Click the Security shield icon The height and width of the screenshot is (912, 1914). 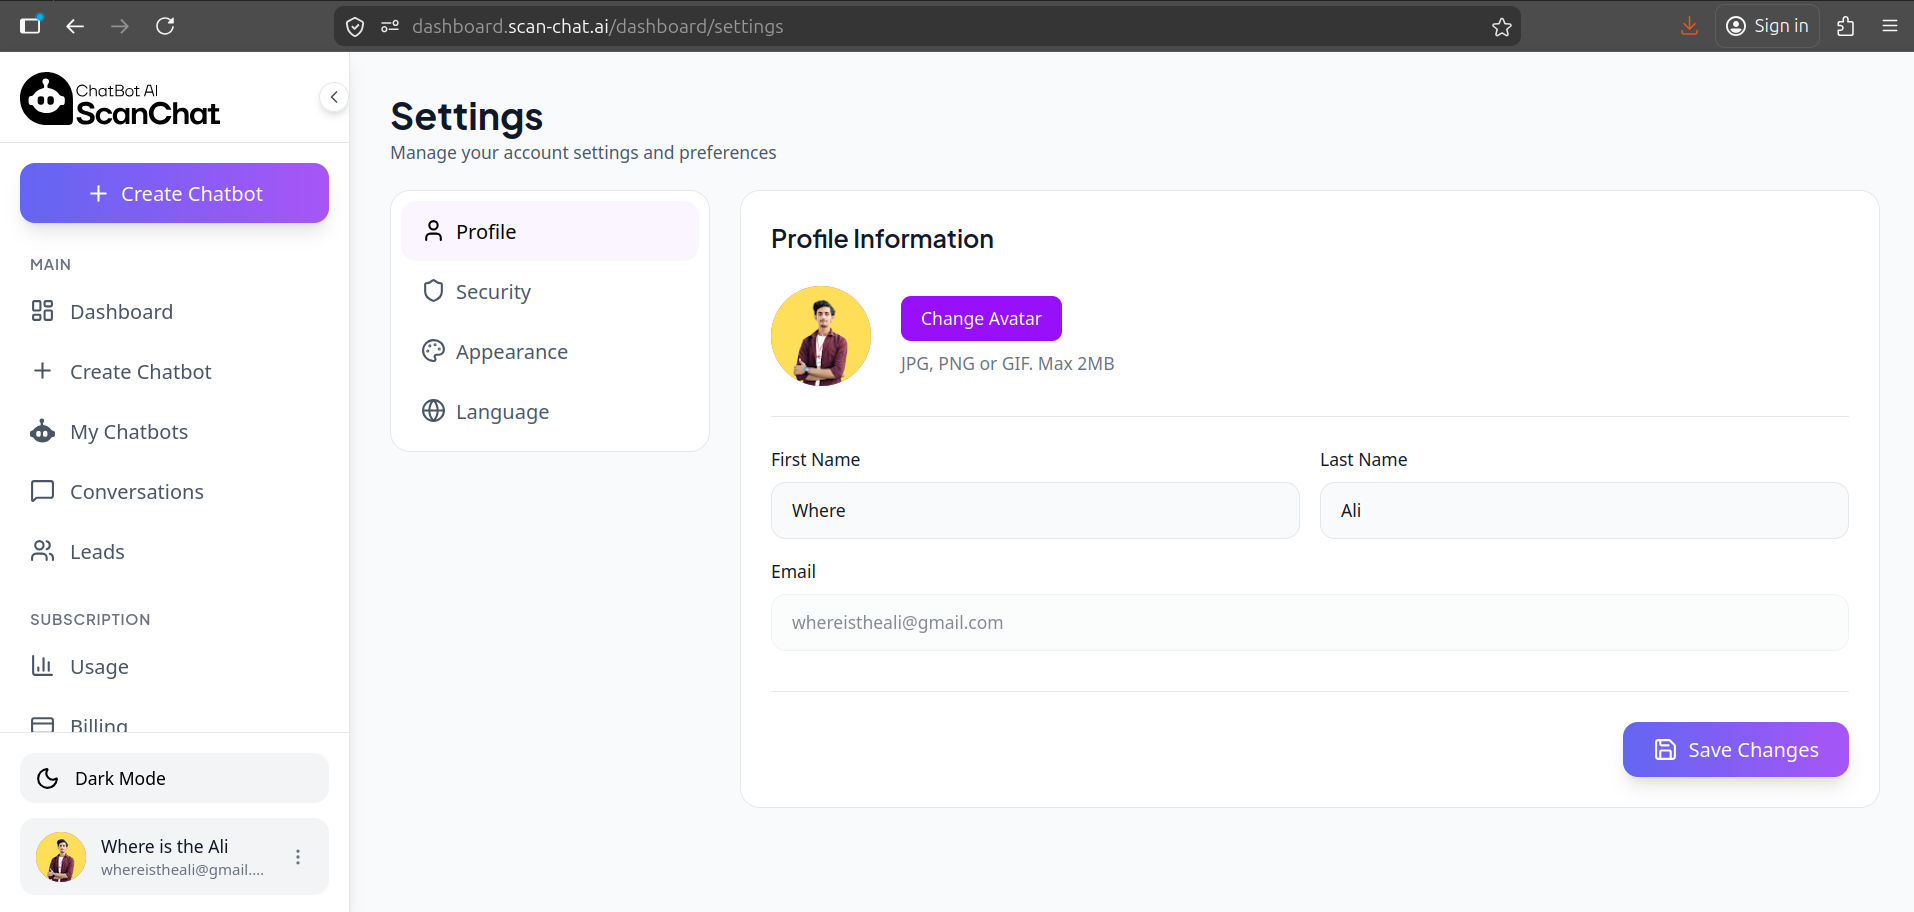point(433,291)
